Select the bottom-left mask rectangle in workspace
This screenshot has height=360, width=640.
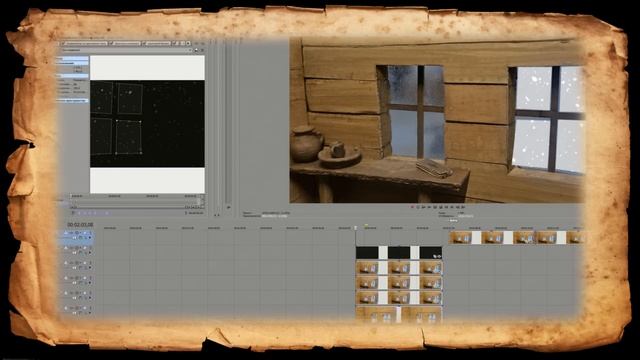pyautogui.click(x=102, y=137)
